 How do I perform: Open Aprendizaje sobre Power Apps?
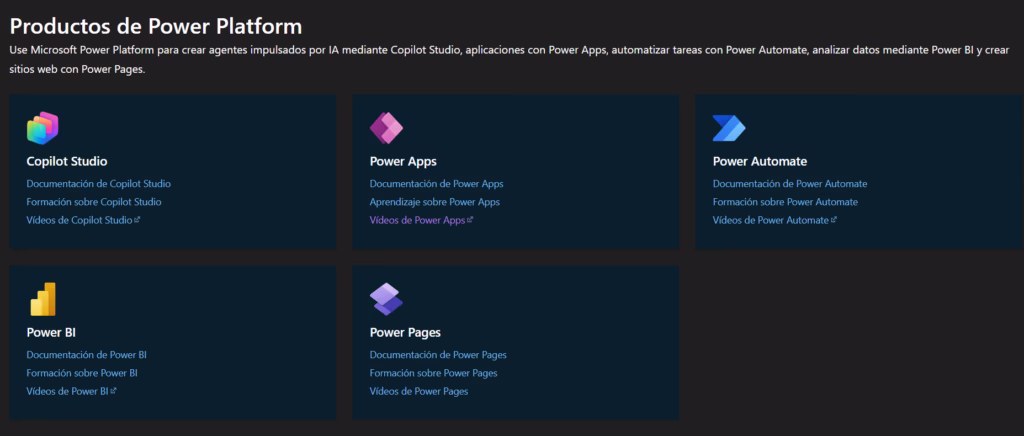click(x=434, y=202)
